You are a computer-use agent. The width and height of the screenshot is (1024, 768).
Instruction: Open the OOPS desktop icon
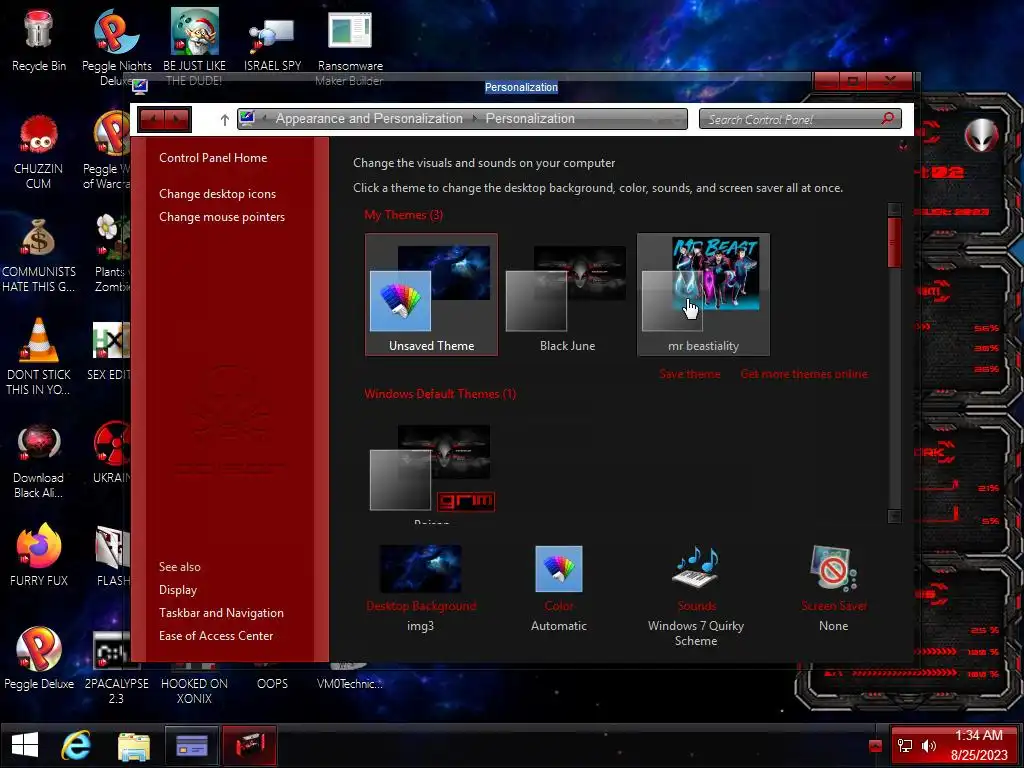click(x=272, y=678)
